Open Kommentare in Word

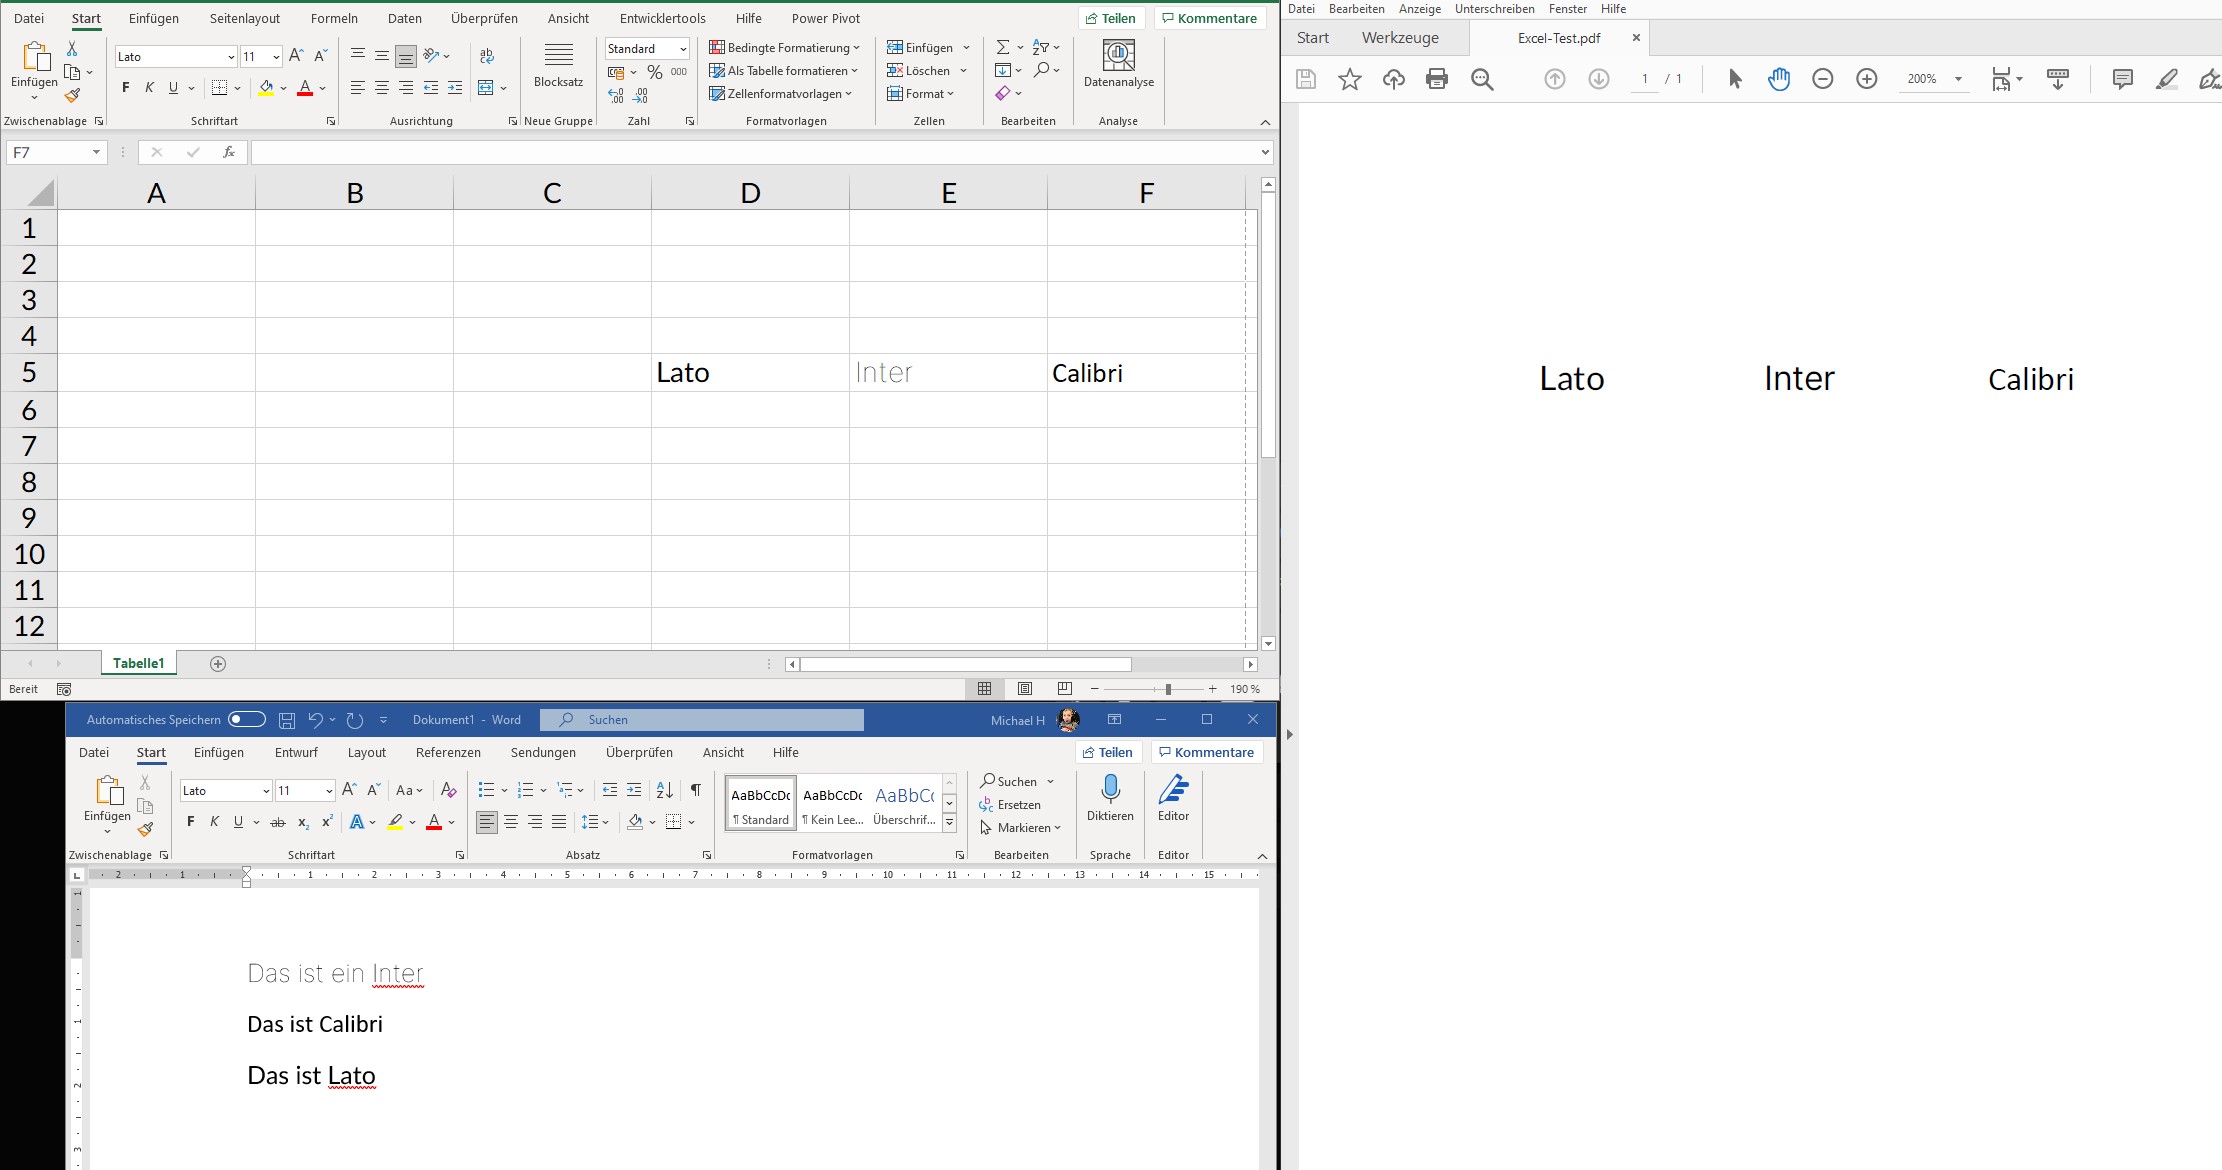coord(1206,752)
